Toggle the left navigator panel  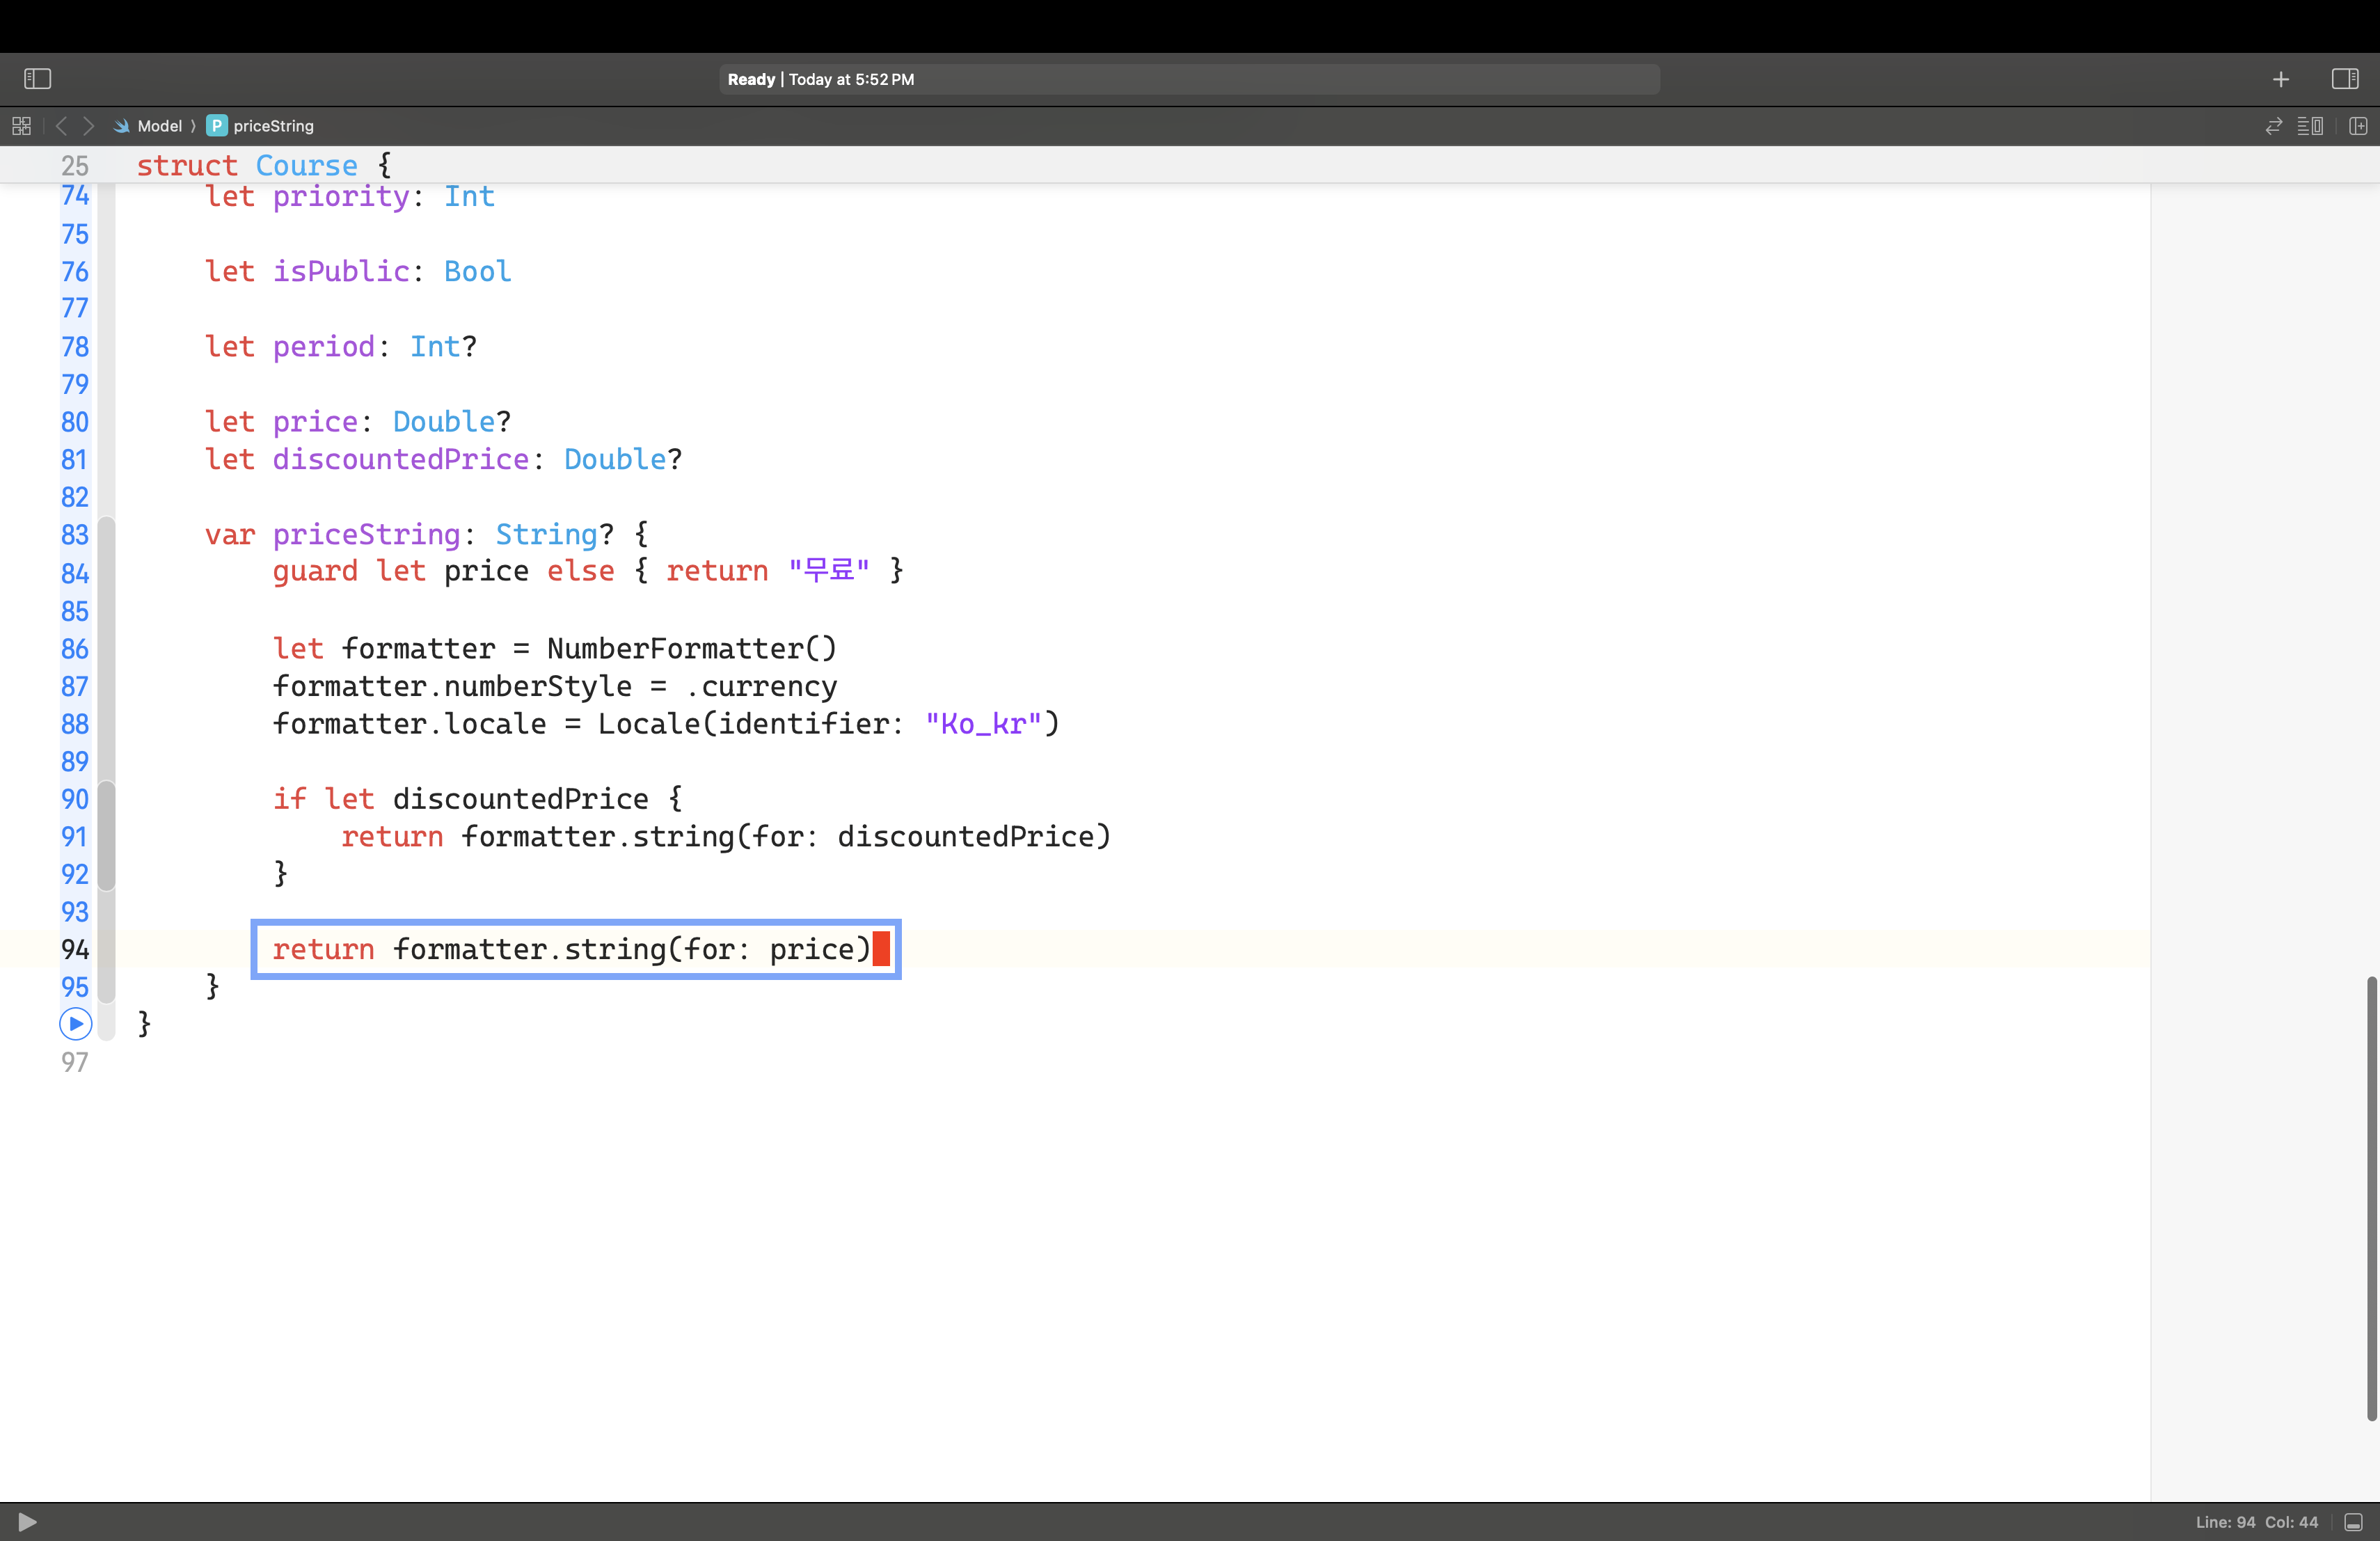tap(37, 78)
